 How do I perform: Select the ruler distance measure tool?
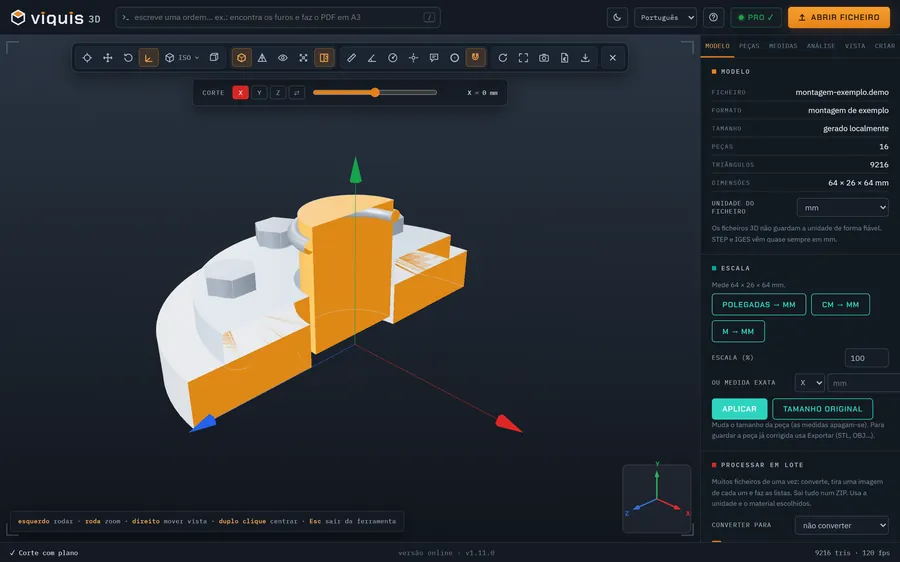[x=351, y=58]
